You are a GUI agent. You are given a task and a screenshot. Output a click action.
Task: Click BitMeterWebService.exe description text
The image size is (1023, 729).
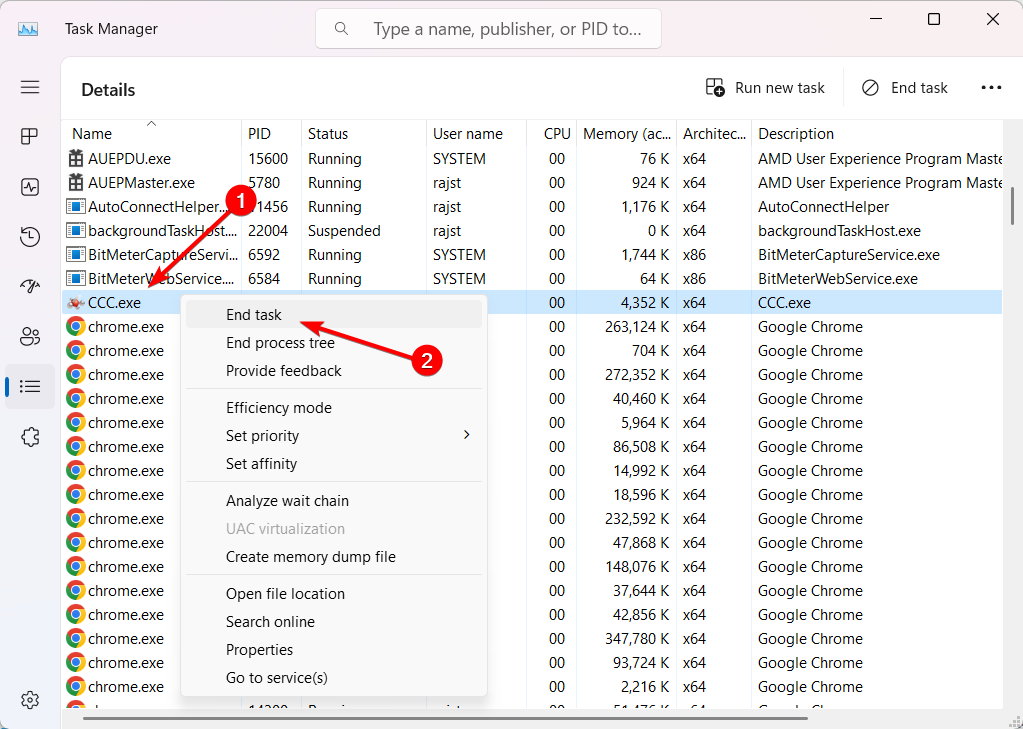tap(838, 279)
